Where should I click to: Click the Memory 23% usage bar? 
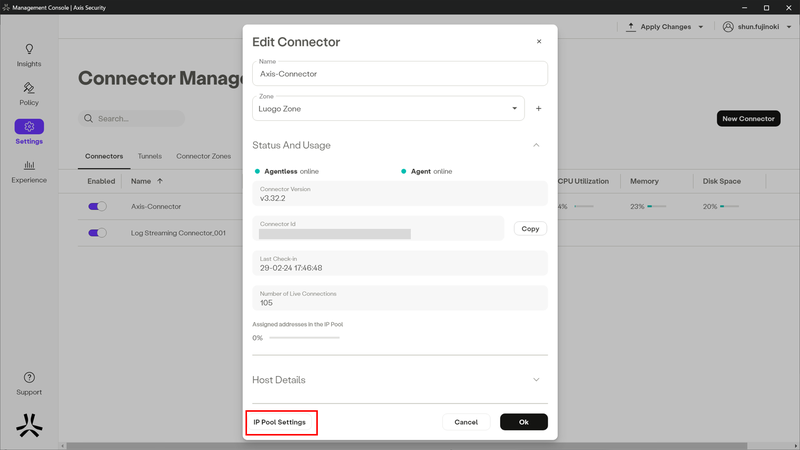(x=657, y=207)
